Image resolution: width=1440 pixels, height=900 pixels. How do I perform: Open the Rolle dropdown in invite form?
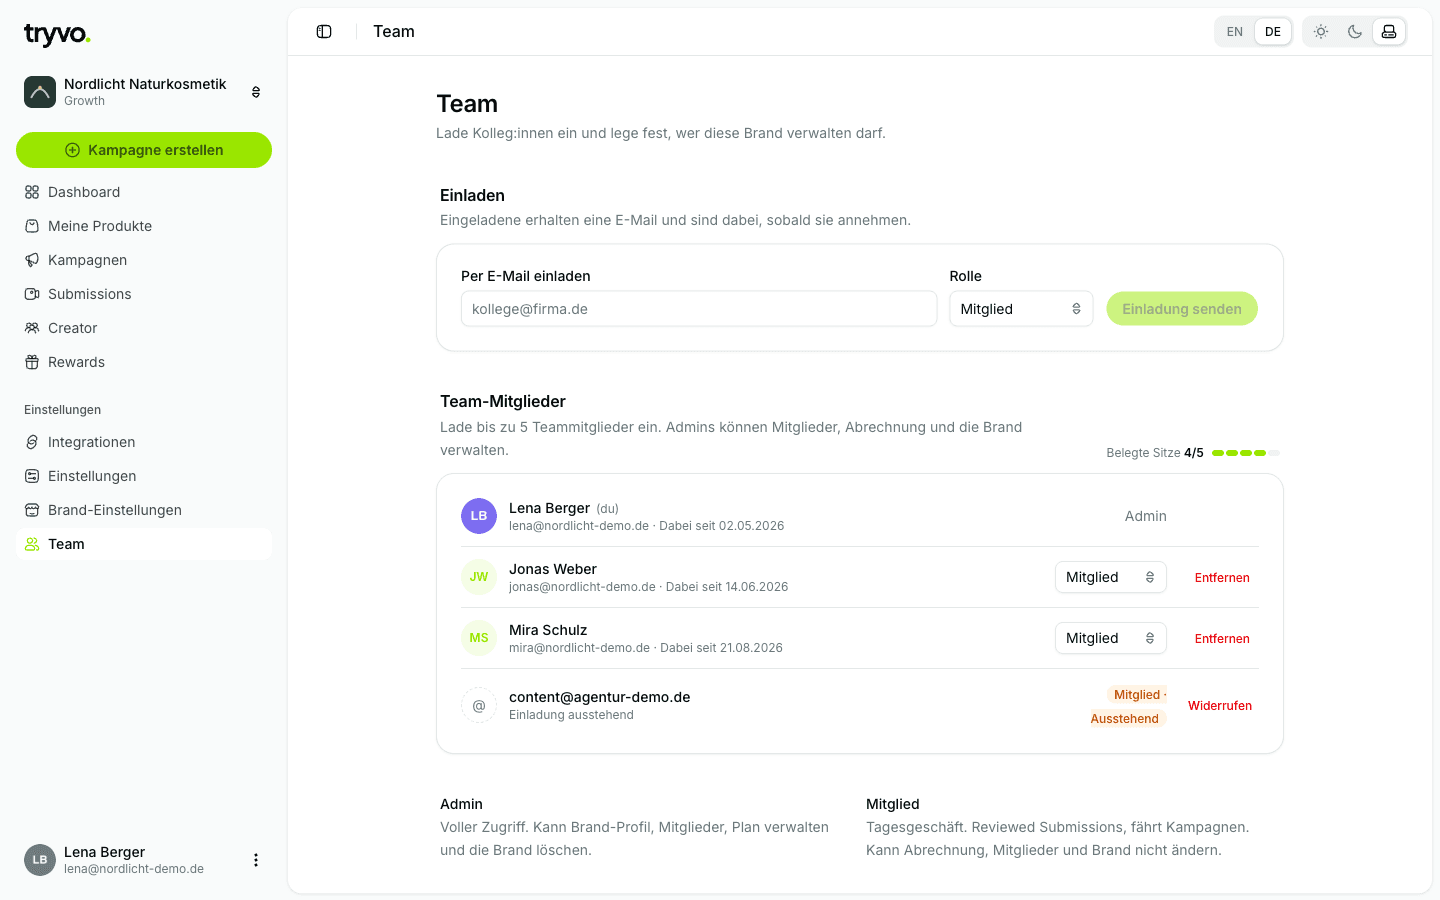(1021, 309)
